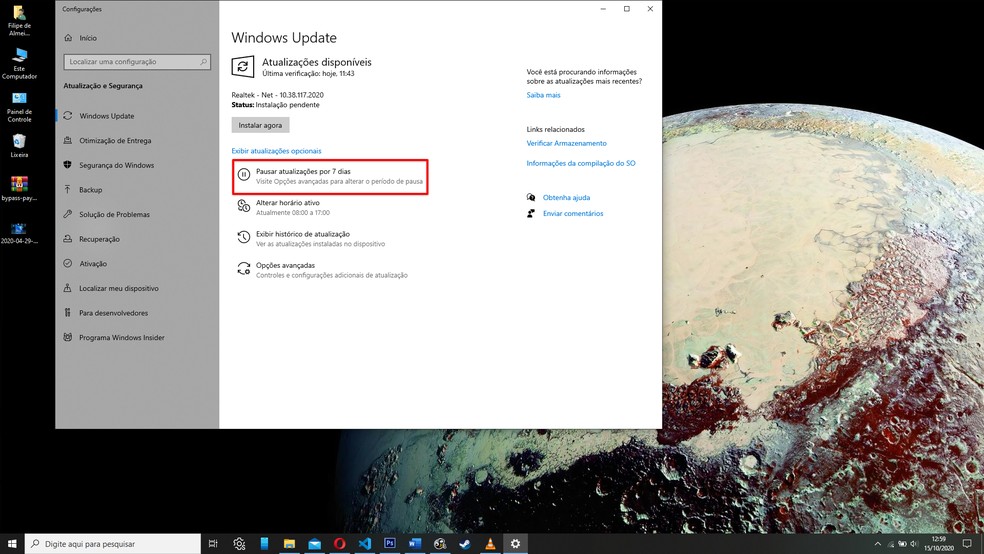Click the Windows Start button
Image resolution: width=984 pixels, height=554 pixels.
click(12, 543)
